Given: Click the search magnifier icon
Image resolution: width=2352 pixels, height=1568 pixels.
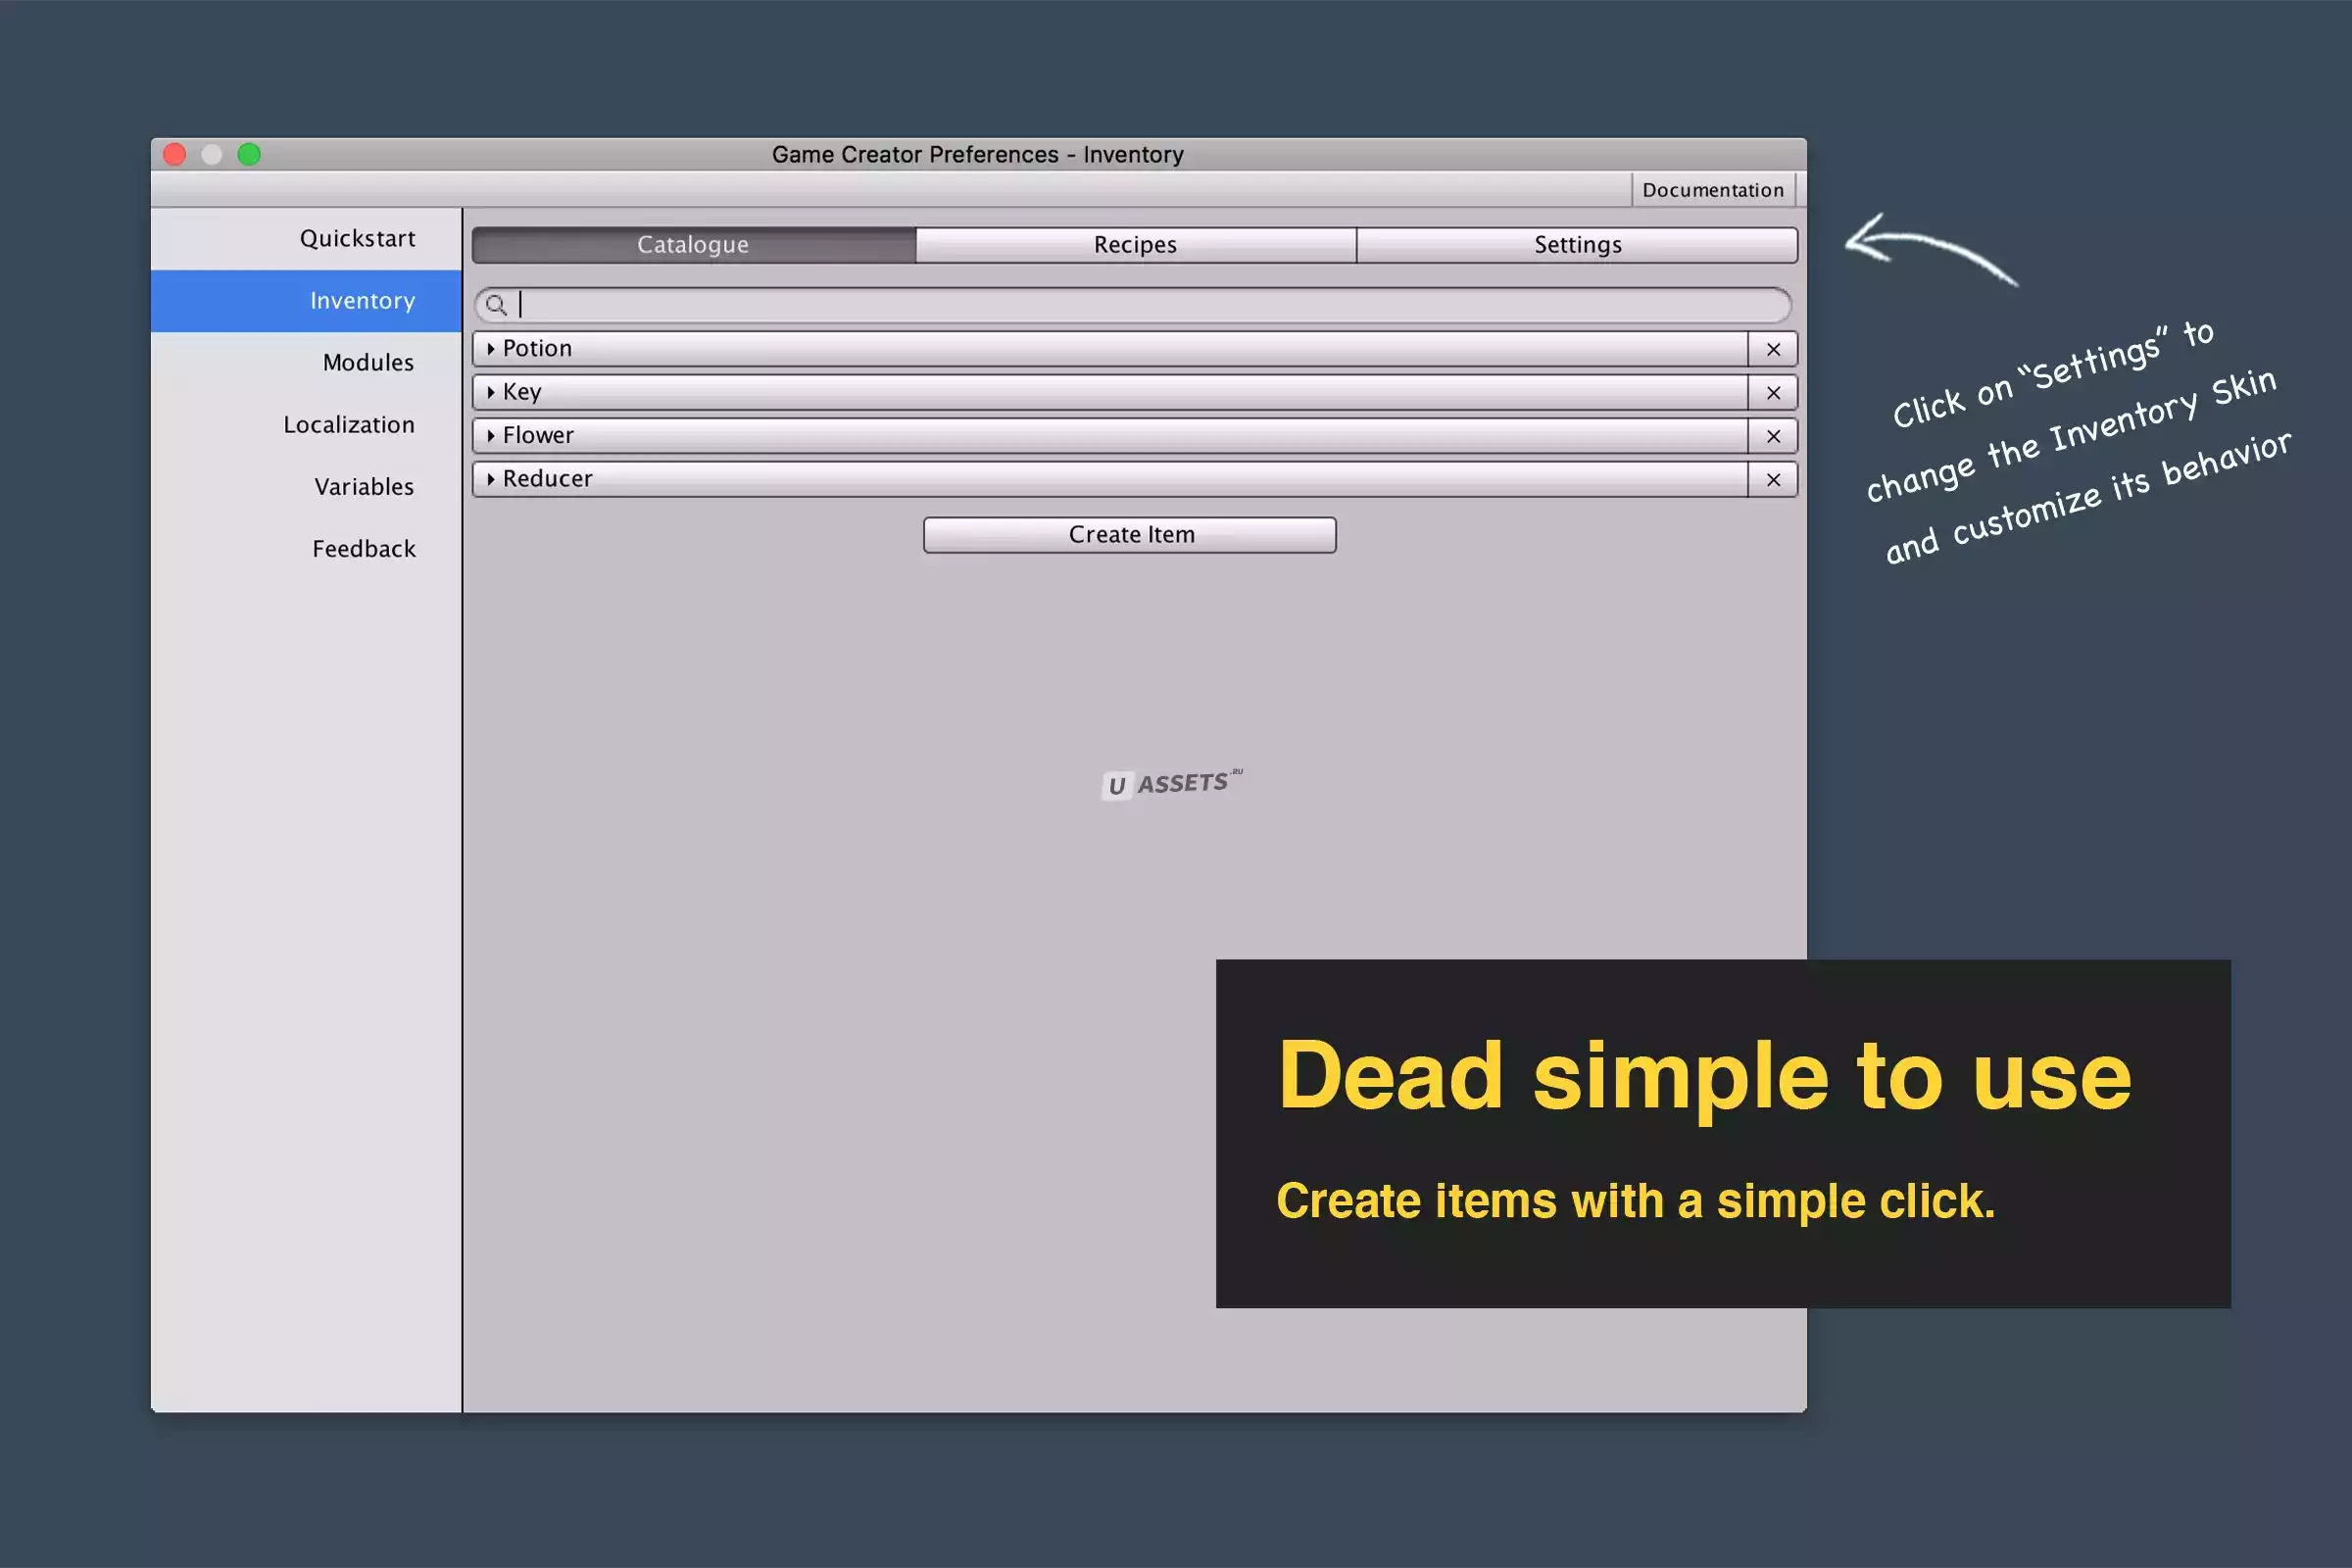Looking at the screenshot, I should tap(496, 305).
